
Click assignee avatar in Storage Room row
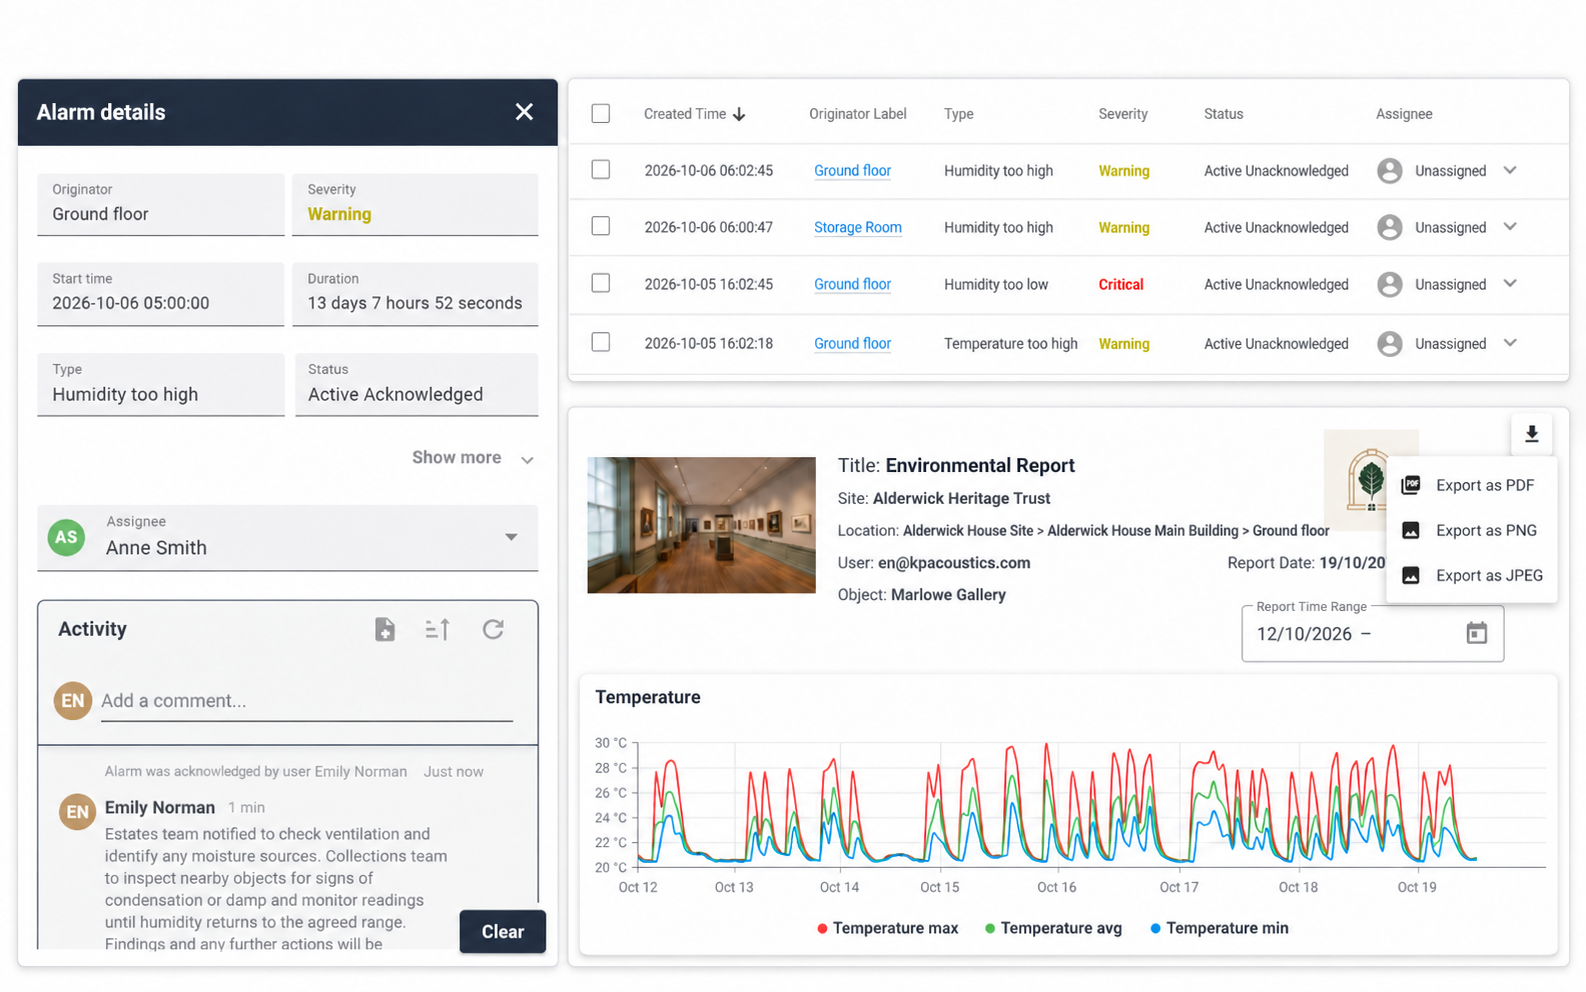click(x=1389, y=228)
